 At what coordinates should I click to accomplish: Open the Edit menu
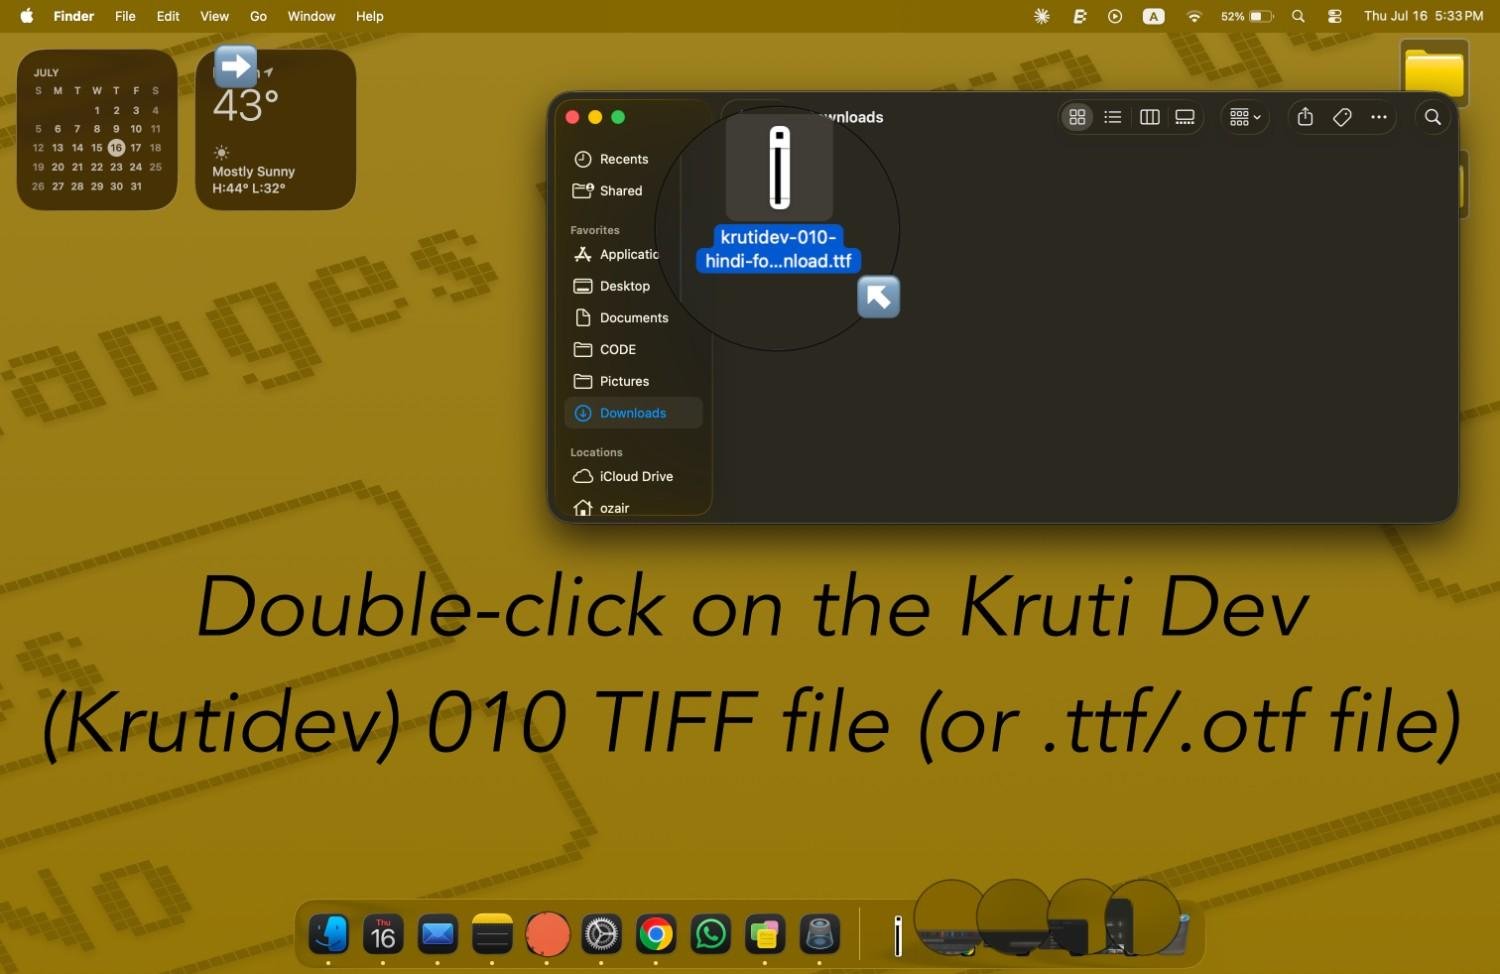tap(168, 16)
